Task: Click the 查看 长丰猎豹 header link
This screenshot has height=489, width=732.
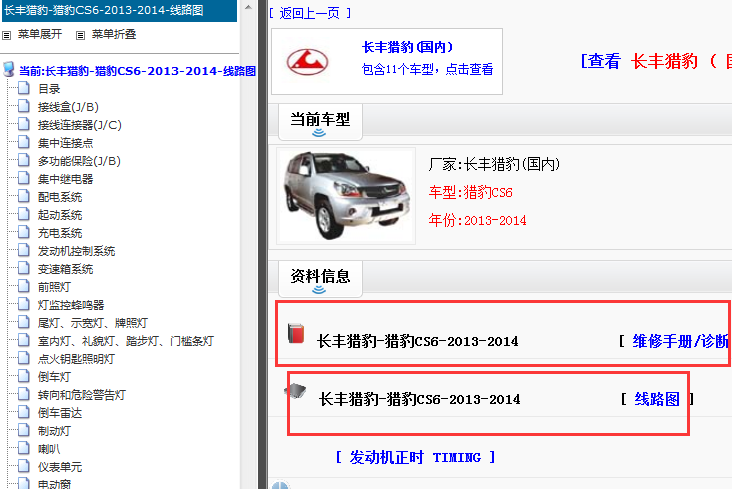Action: pos(656,61)
